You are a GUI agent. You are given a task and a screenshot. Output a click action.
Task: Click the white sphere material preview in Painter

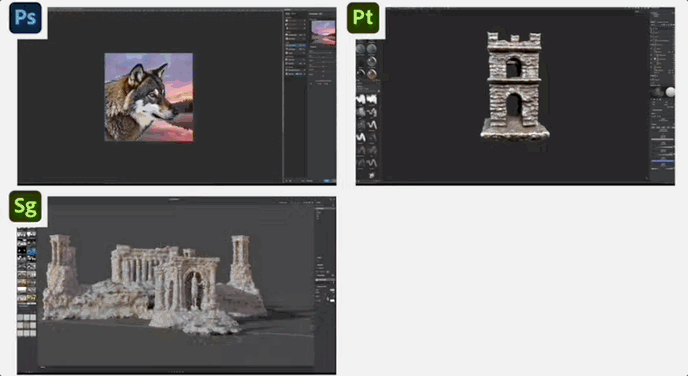pos(671,91)
